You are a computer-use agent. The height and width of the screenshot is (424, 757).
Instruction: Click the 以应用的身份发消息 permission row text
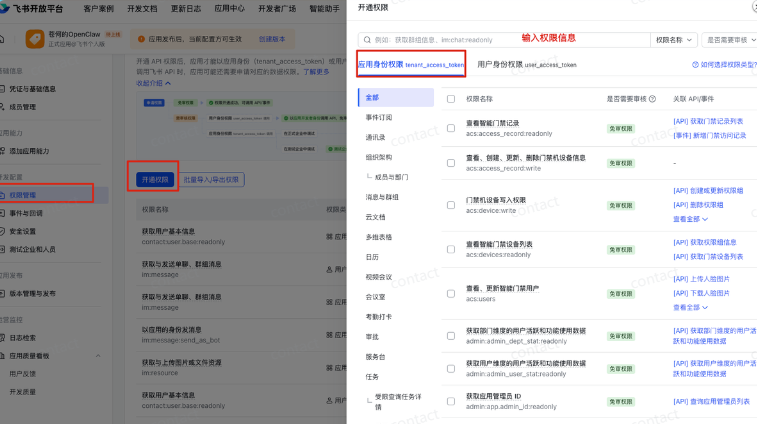click(171, 330)
